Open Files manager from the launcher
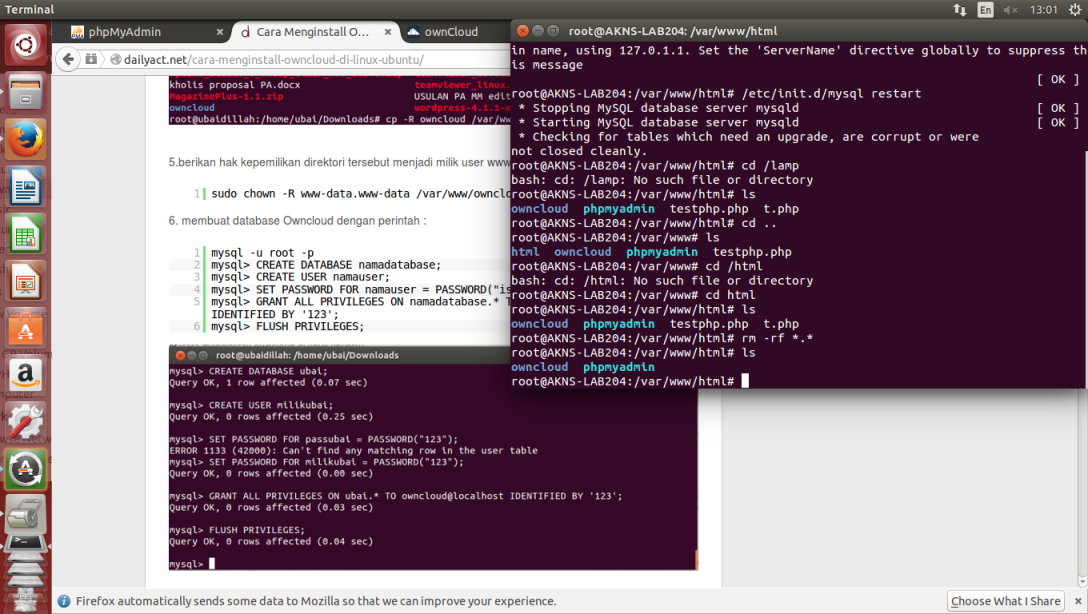Viewport: 1088px width, 614px height. coord(26,92)
